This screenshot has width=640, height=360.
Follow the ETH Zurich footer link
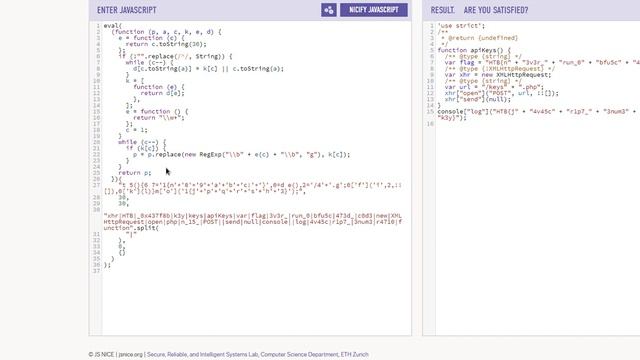355,354
